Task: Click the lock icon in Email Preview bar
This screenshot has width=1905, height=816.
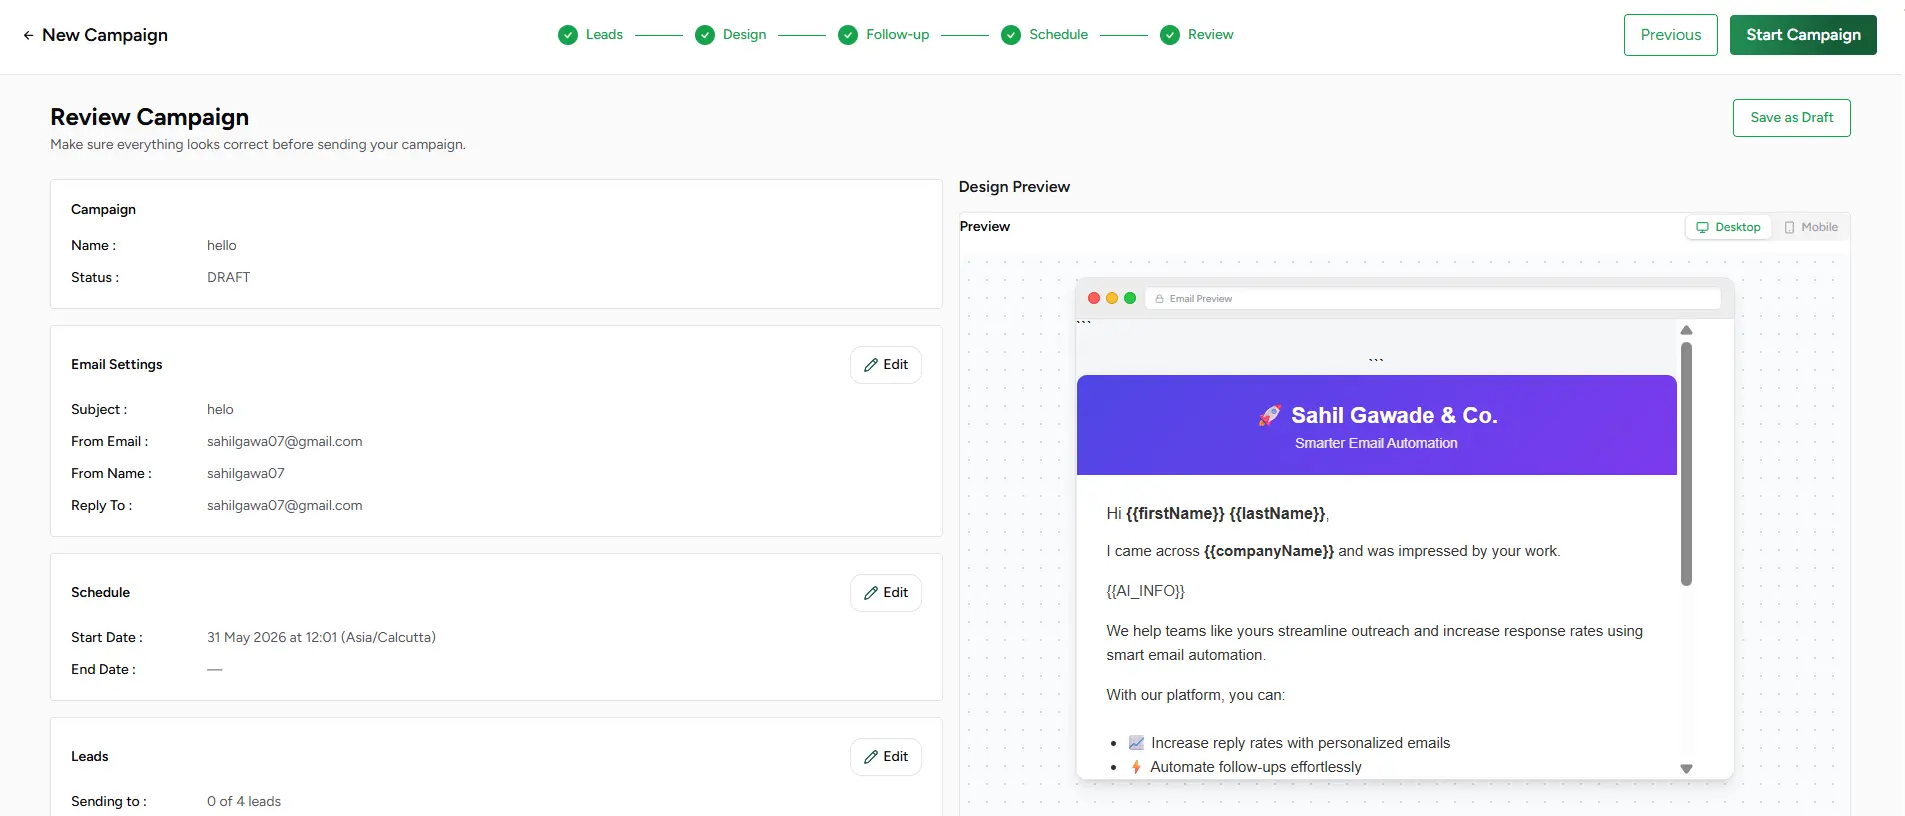Action: pos(1160,299)
